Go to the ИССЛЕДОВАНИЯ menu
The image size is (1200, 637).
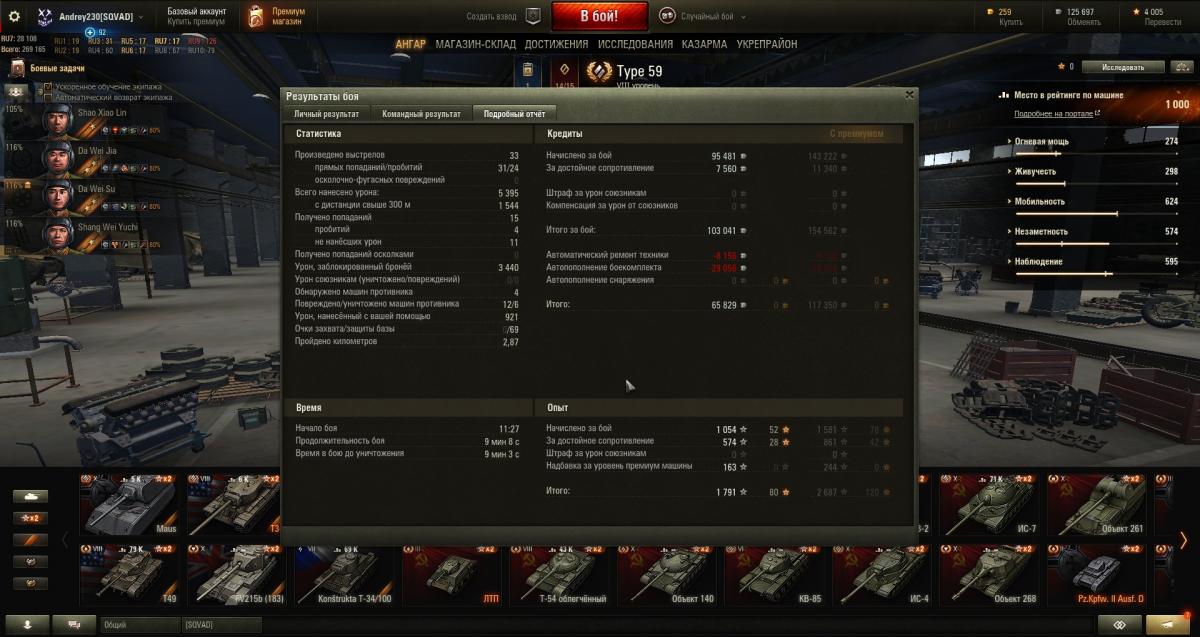click(x=635, y=44)
